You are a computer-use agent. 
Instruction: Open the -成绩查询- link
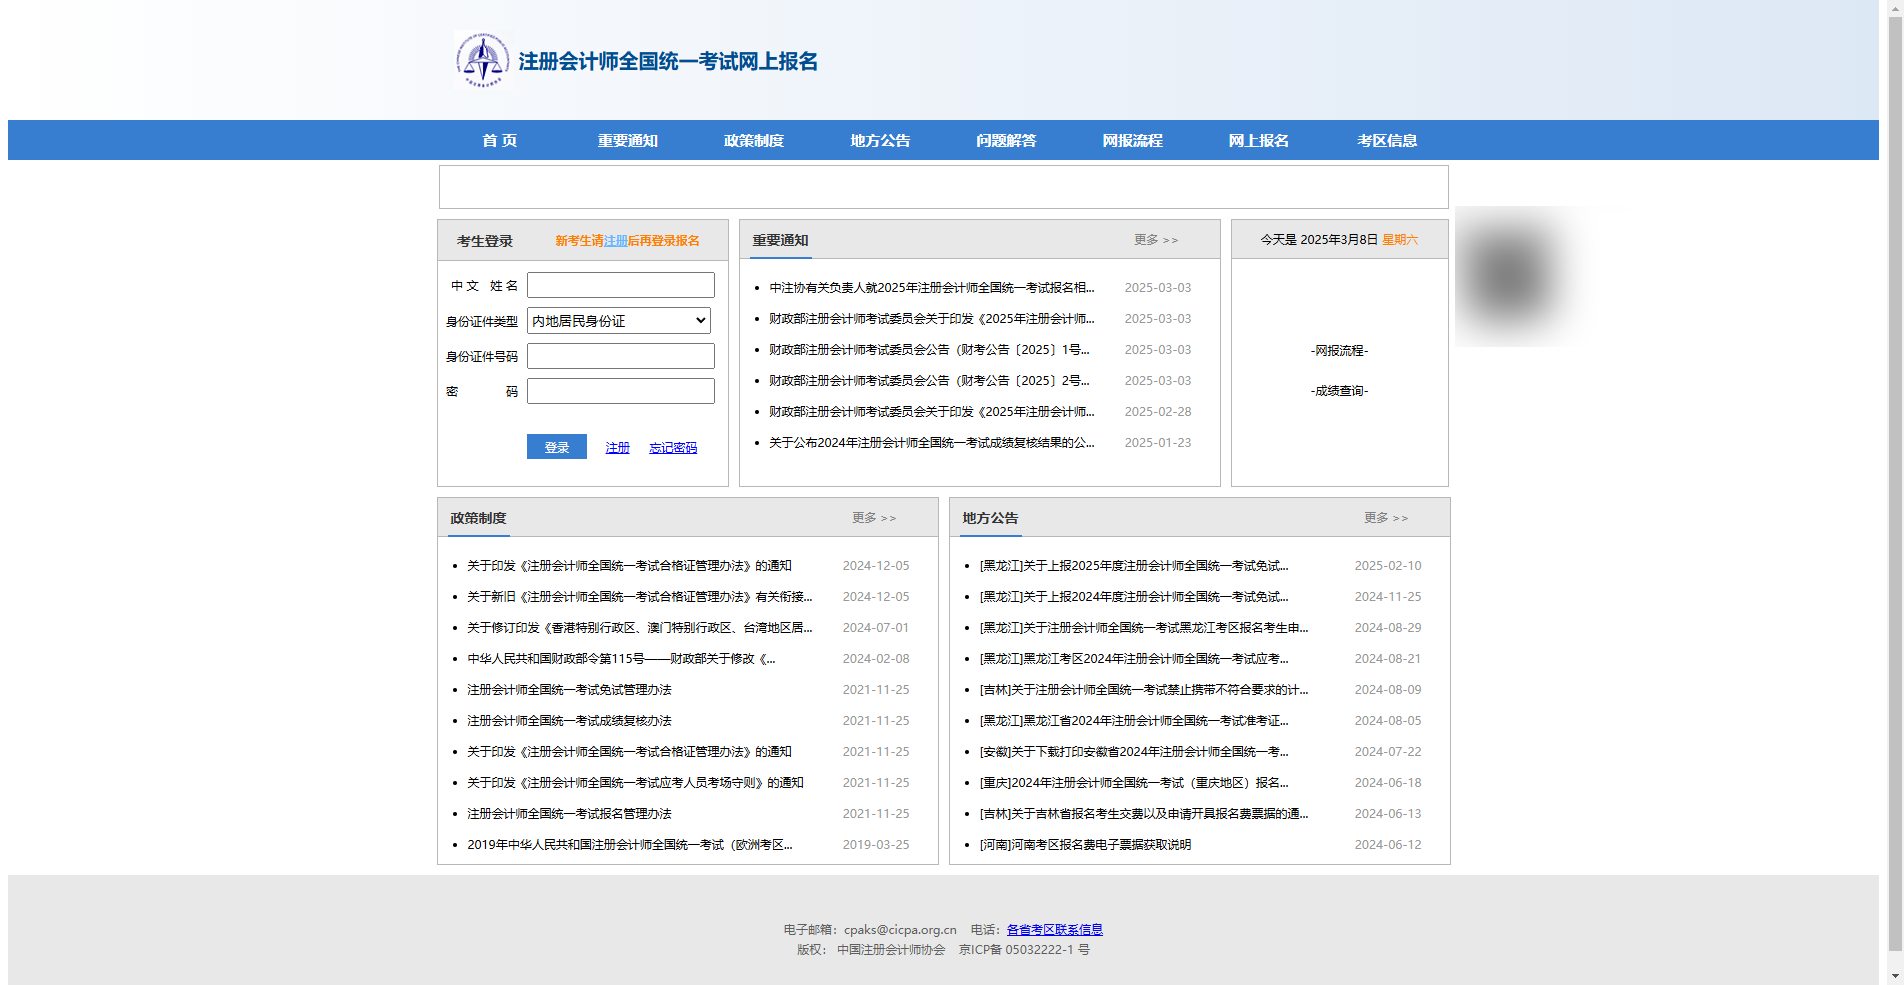pos(1339,391)
